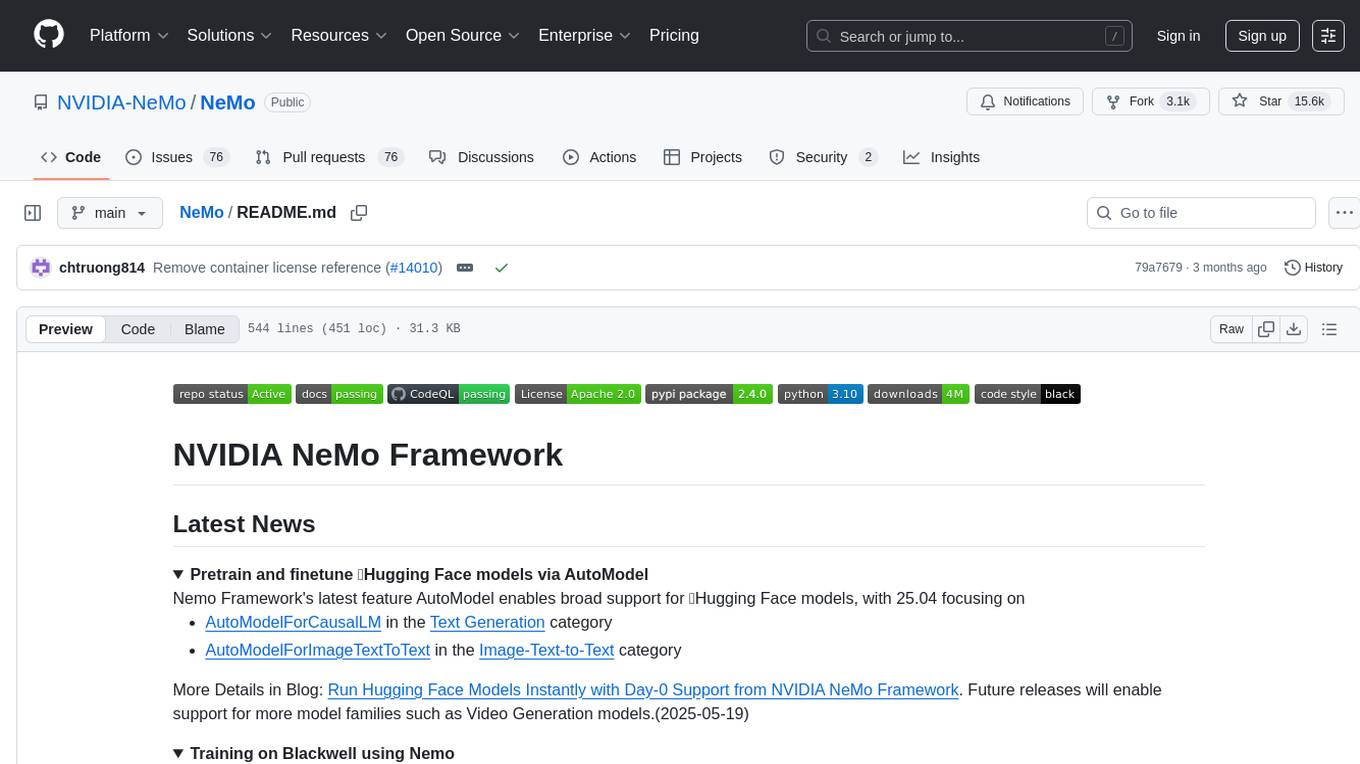1360x764 pixels.
Task: Fork the NeMo repository
Action: click(1151, 101)
